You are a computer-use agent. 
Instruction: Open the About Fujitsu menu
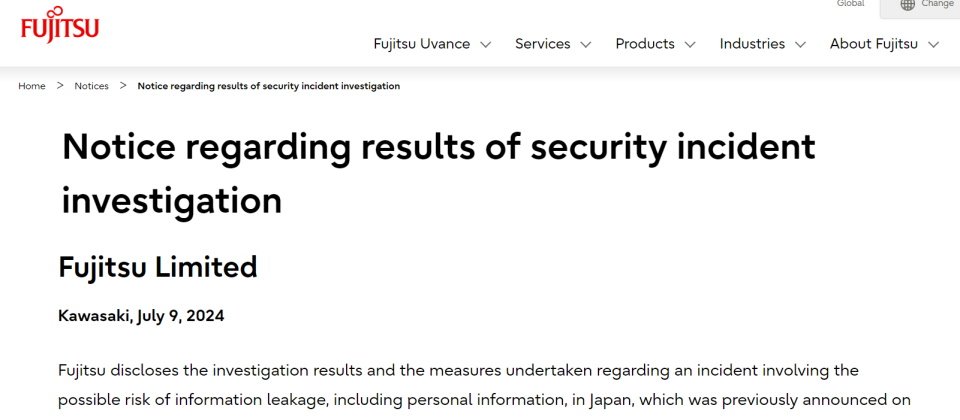(x=874, y=44)
